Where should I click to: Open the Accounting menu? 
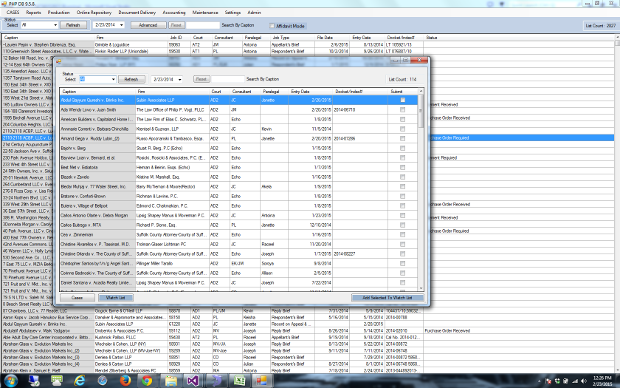pos(174,12)
